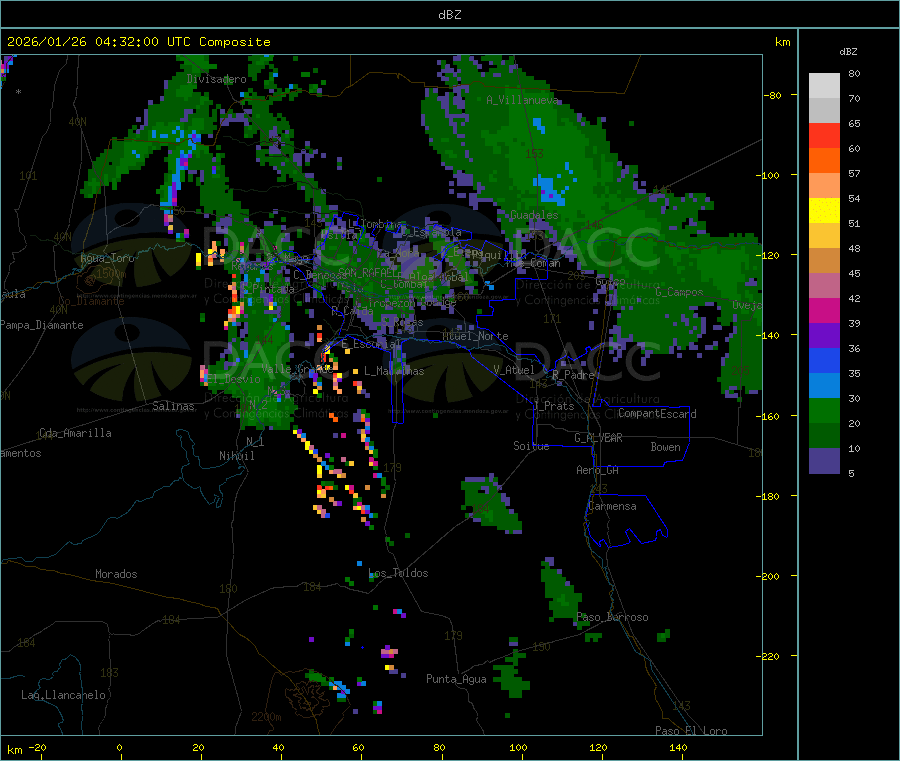Click the Salinas map label
The height and width of the screenshot is (761, 900).
[x=173, y=406]
